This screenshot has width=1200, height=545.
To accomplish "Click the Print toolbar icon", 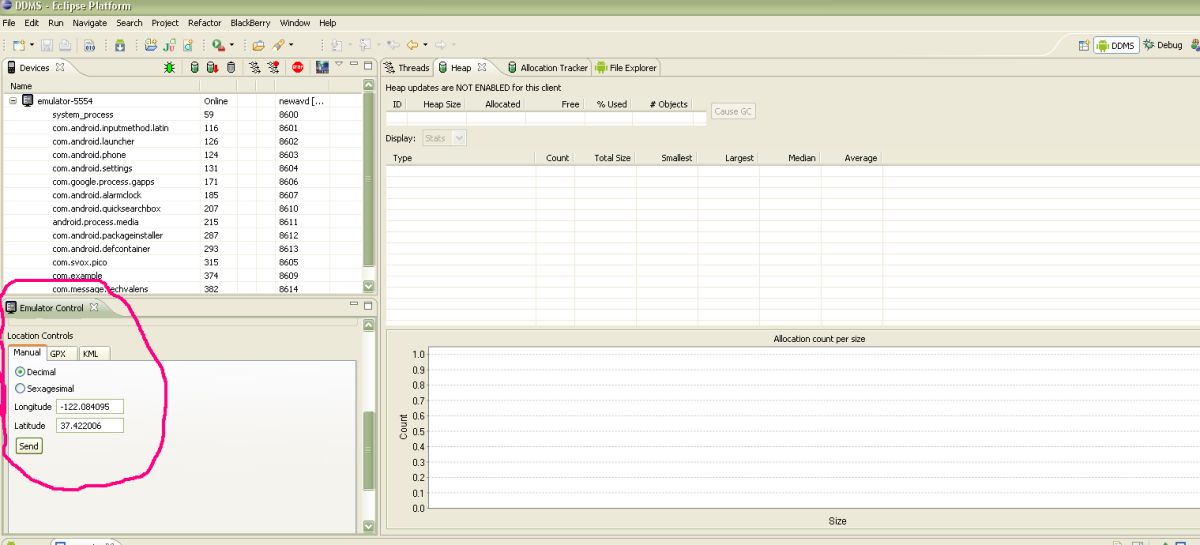I will pos(64,45).
